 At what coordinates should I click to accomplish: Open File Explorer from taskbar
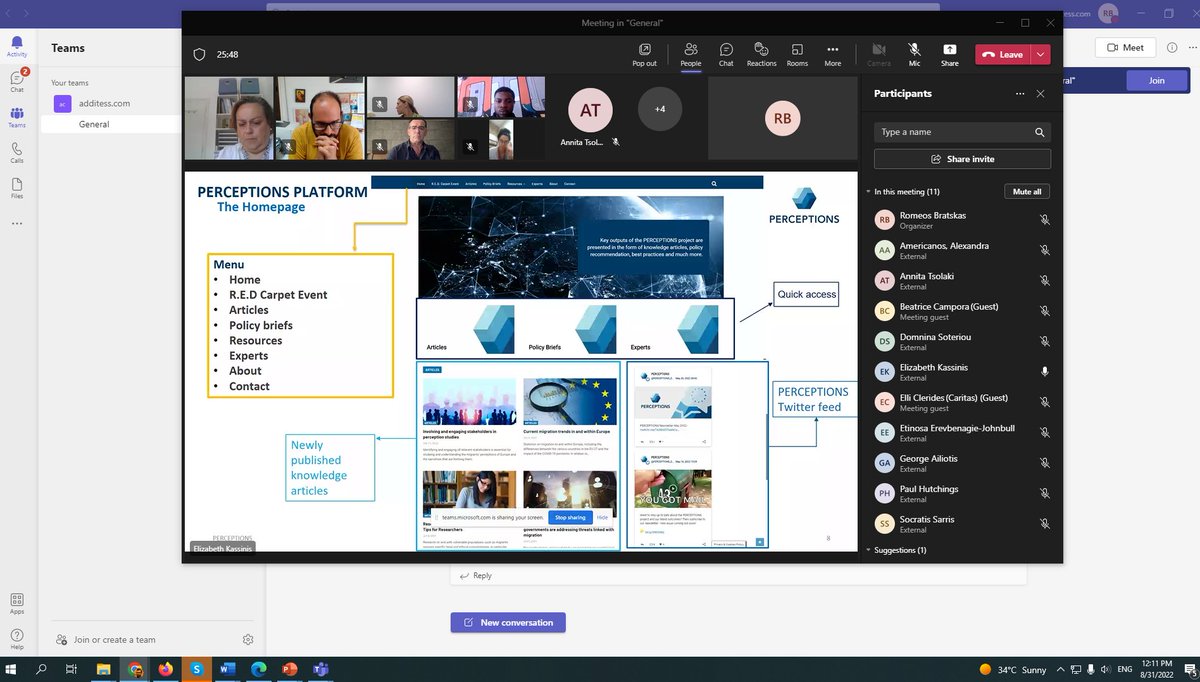[x=105, y=669]
